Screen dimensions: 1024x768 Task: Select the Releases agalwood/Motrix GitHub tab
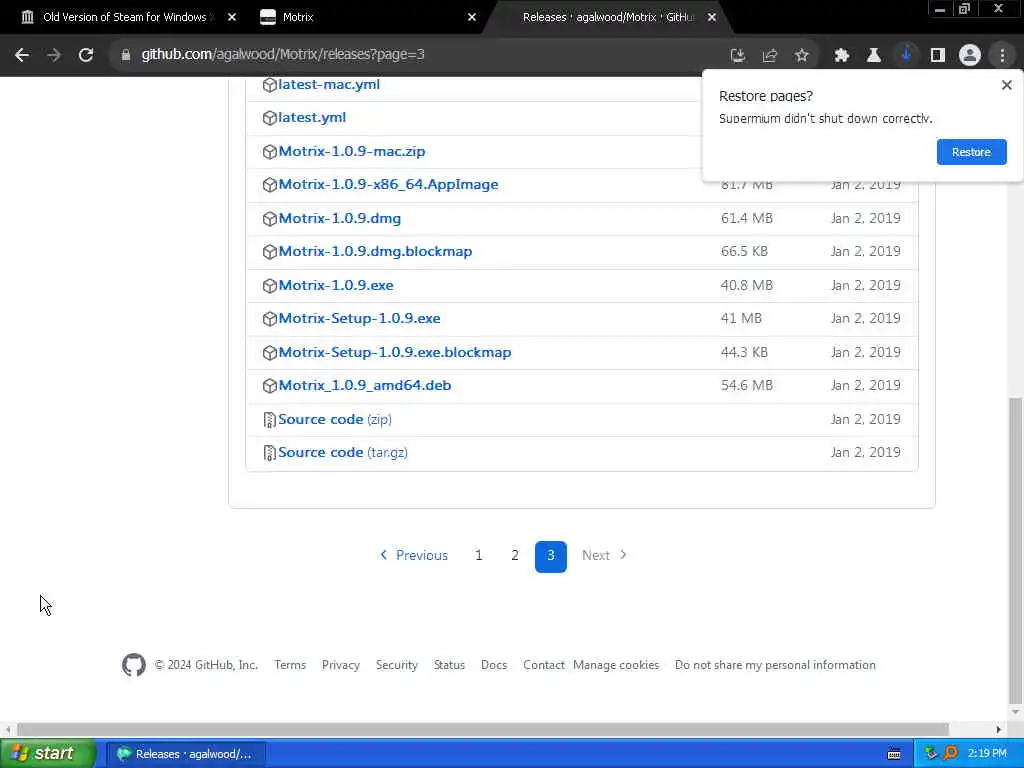click(x=607, y=17)
